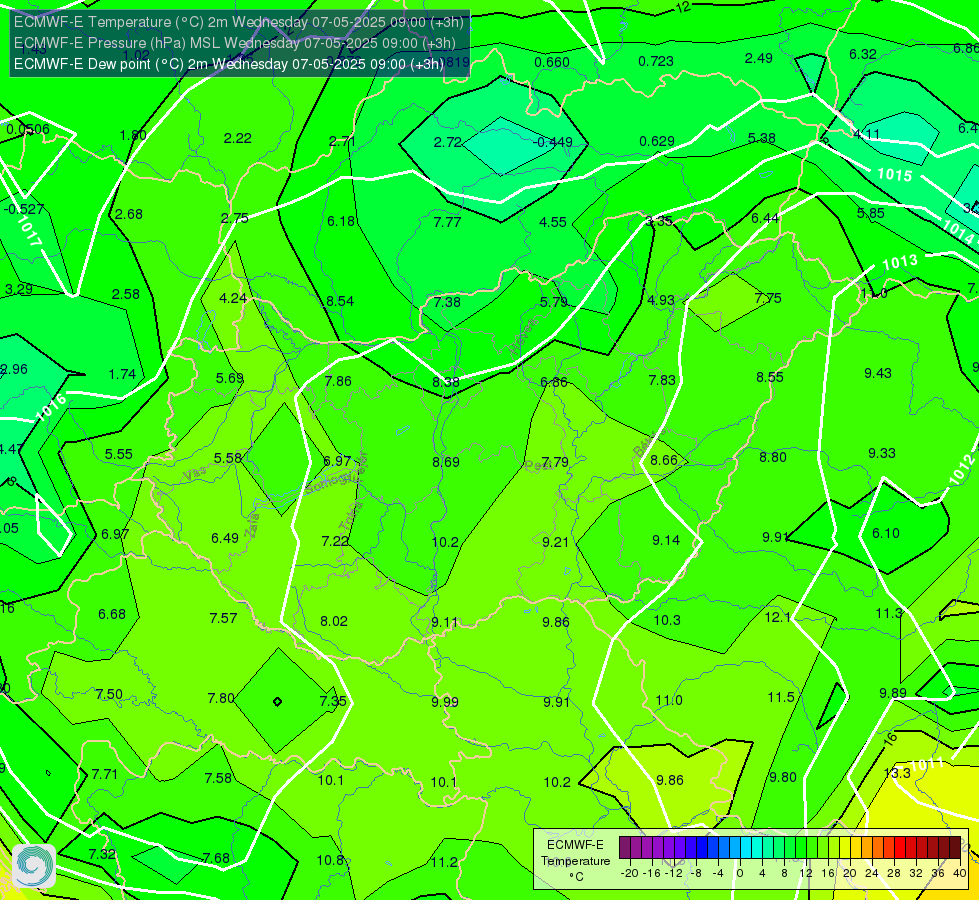Click the 7.77 dew point value
Image resolution: width=979 pixels, height=900 pixels.
[x=447, y=222]
